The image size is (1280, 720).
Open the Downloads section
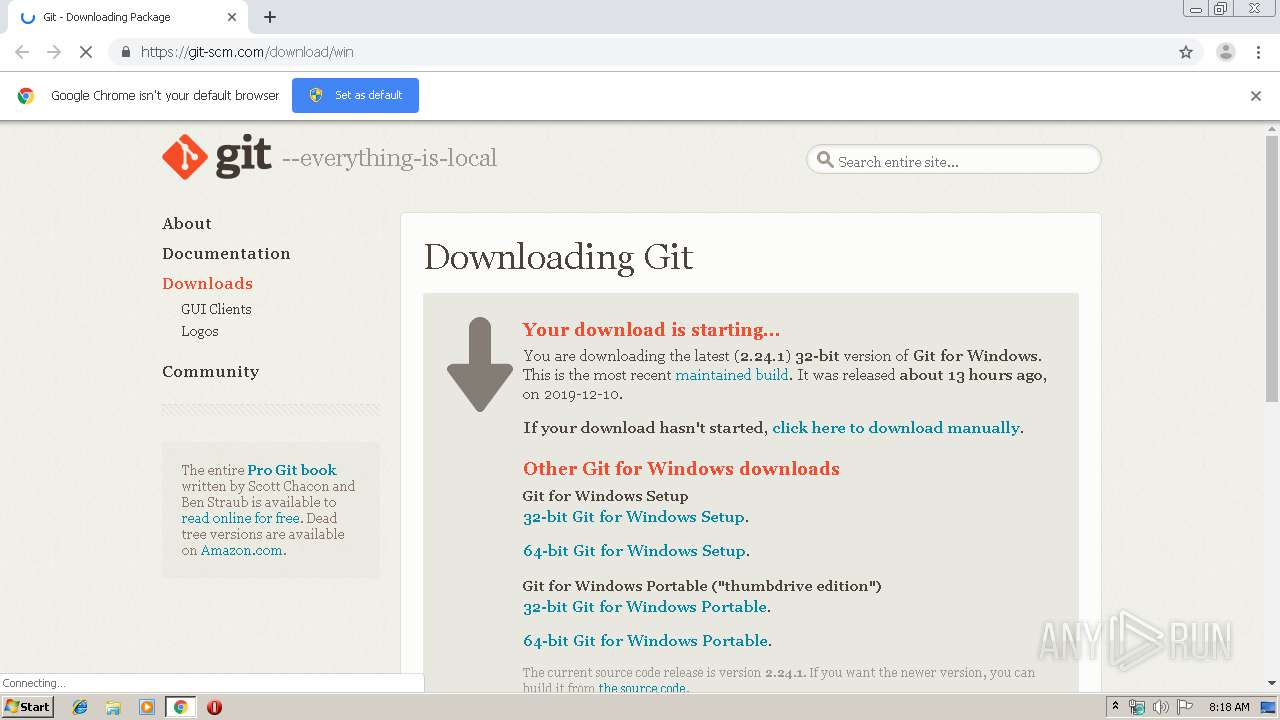[207, 283]
